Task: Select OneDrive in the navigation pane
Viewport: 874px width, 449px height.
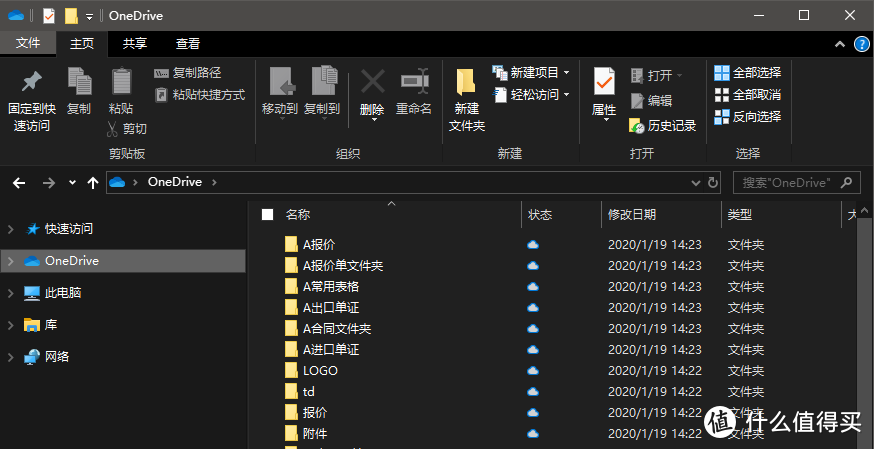Action: [x=123, y=261]
